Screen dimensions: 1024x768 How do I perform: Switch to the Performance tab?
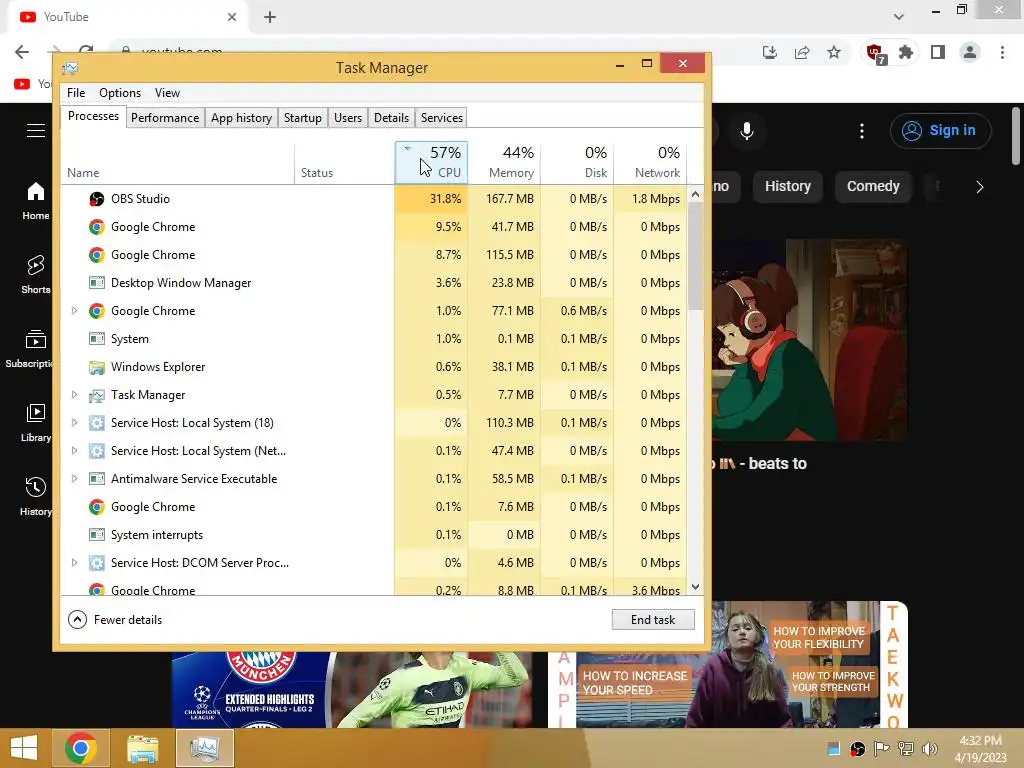coord(165,118)
